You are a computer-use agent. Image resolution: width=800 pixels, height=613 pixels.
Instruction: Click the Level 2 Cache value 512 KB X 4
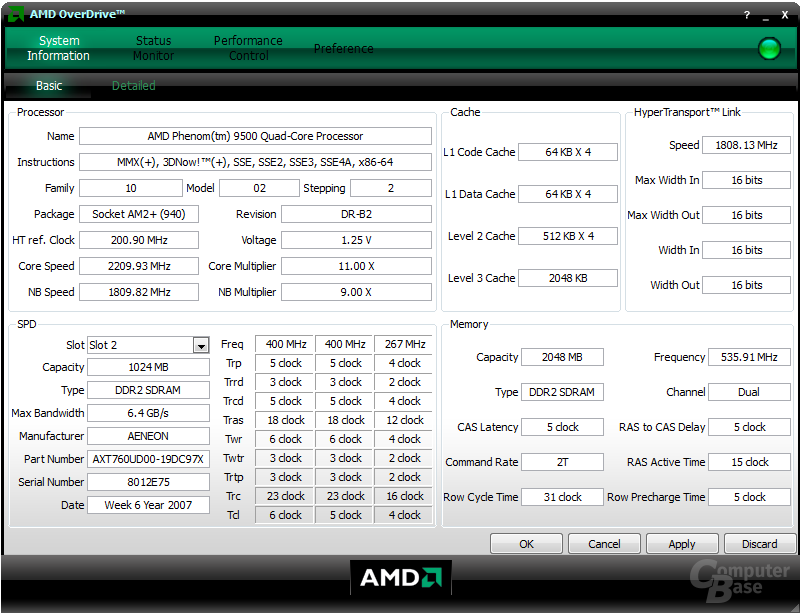568,236
